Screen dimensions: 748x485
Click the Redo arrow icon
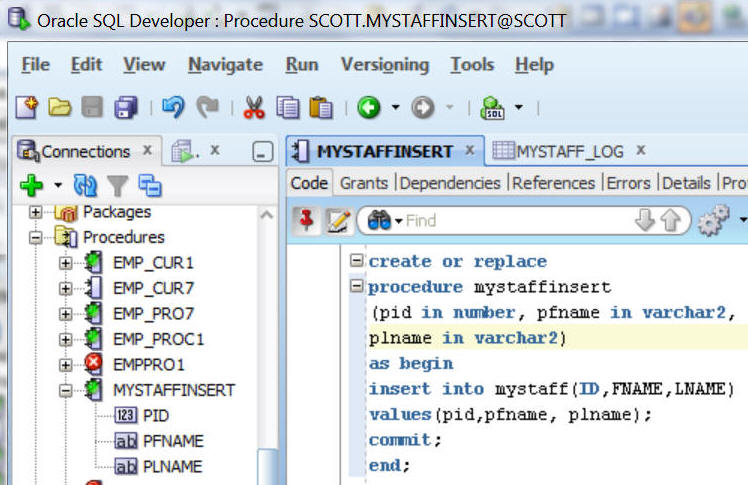(x=208, y=107)
